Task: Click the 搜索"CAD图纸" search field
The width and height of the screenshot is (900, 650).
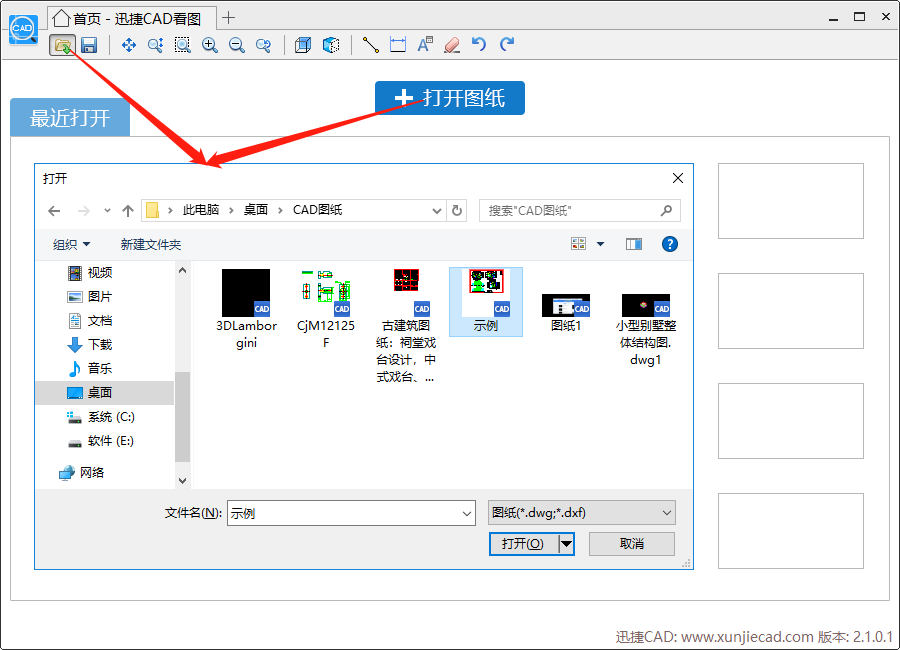Action: click(580, 211)
